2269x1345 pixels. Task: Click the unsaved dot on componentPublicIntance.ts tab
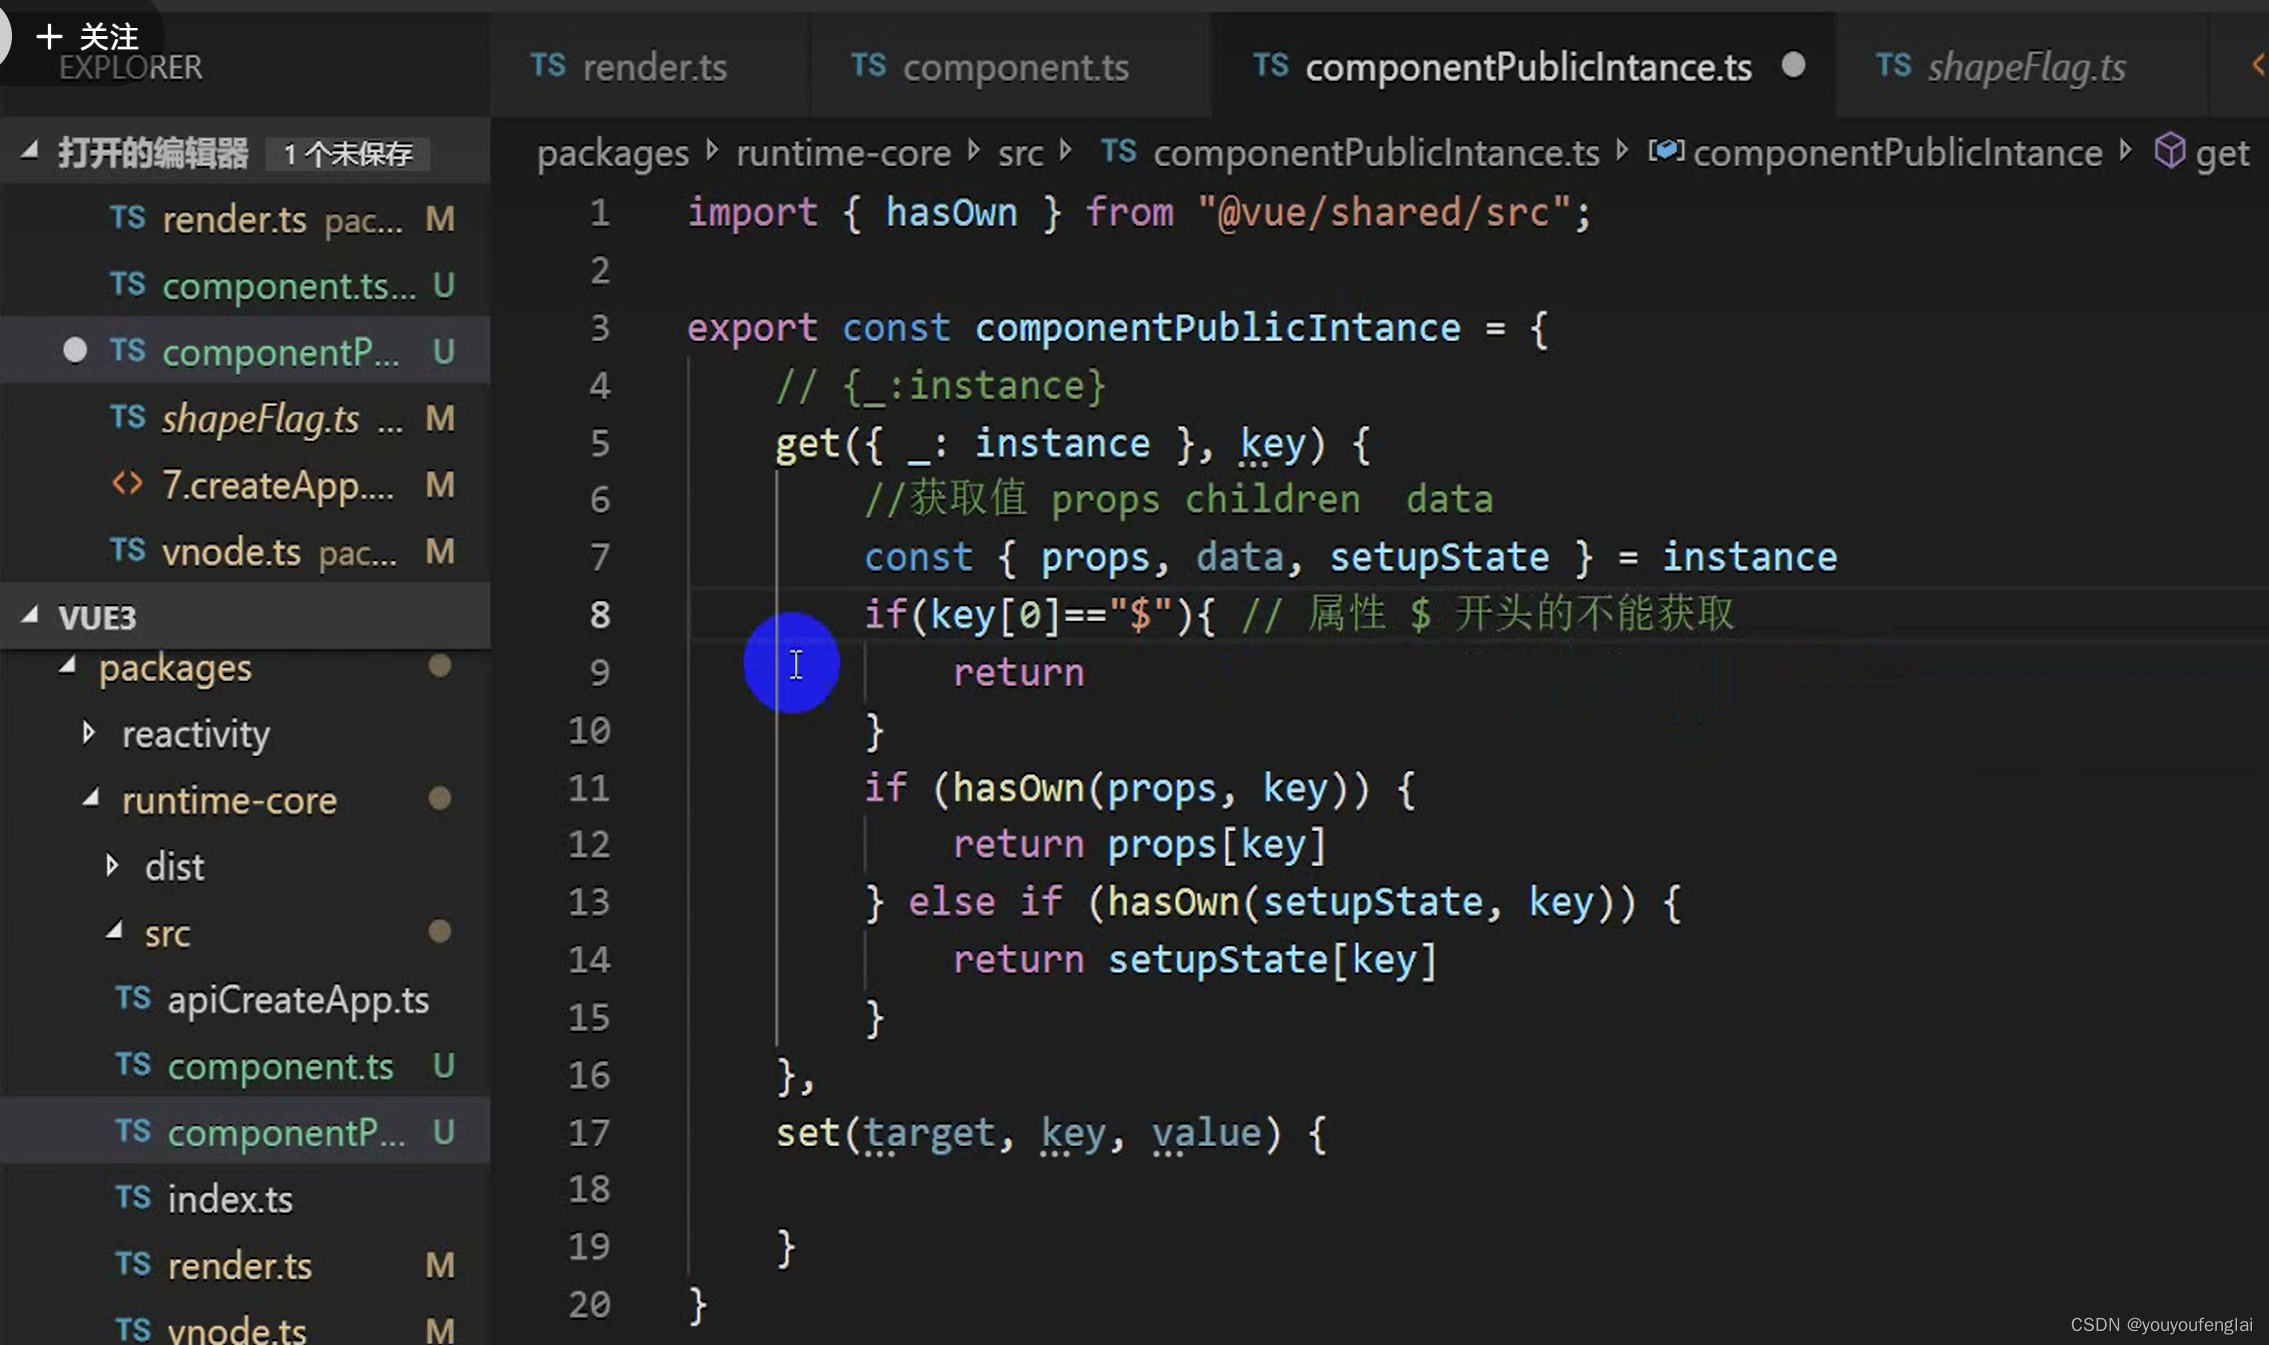tap(1794, 65)
